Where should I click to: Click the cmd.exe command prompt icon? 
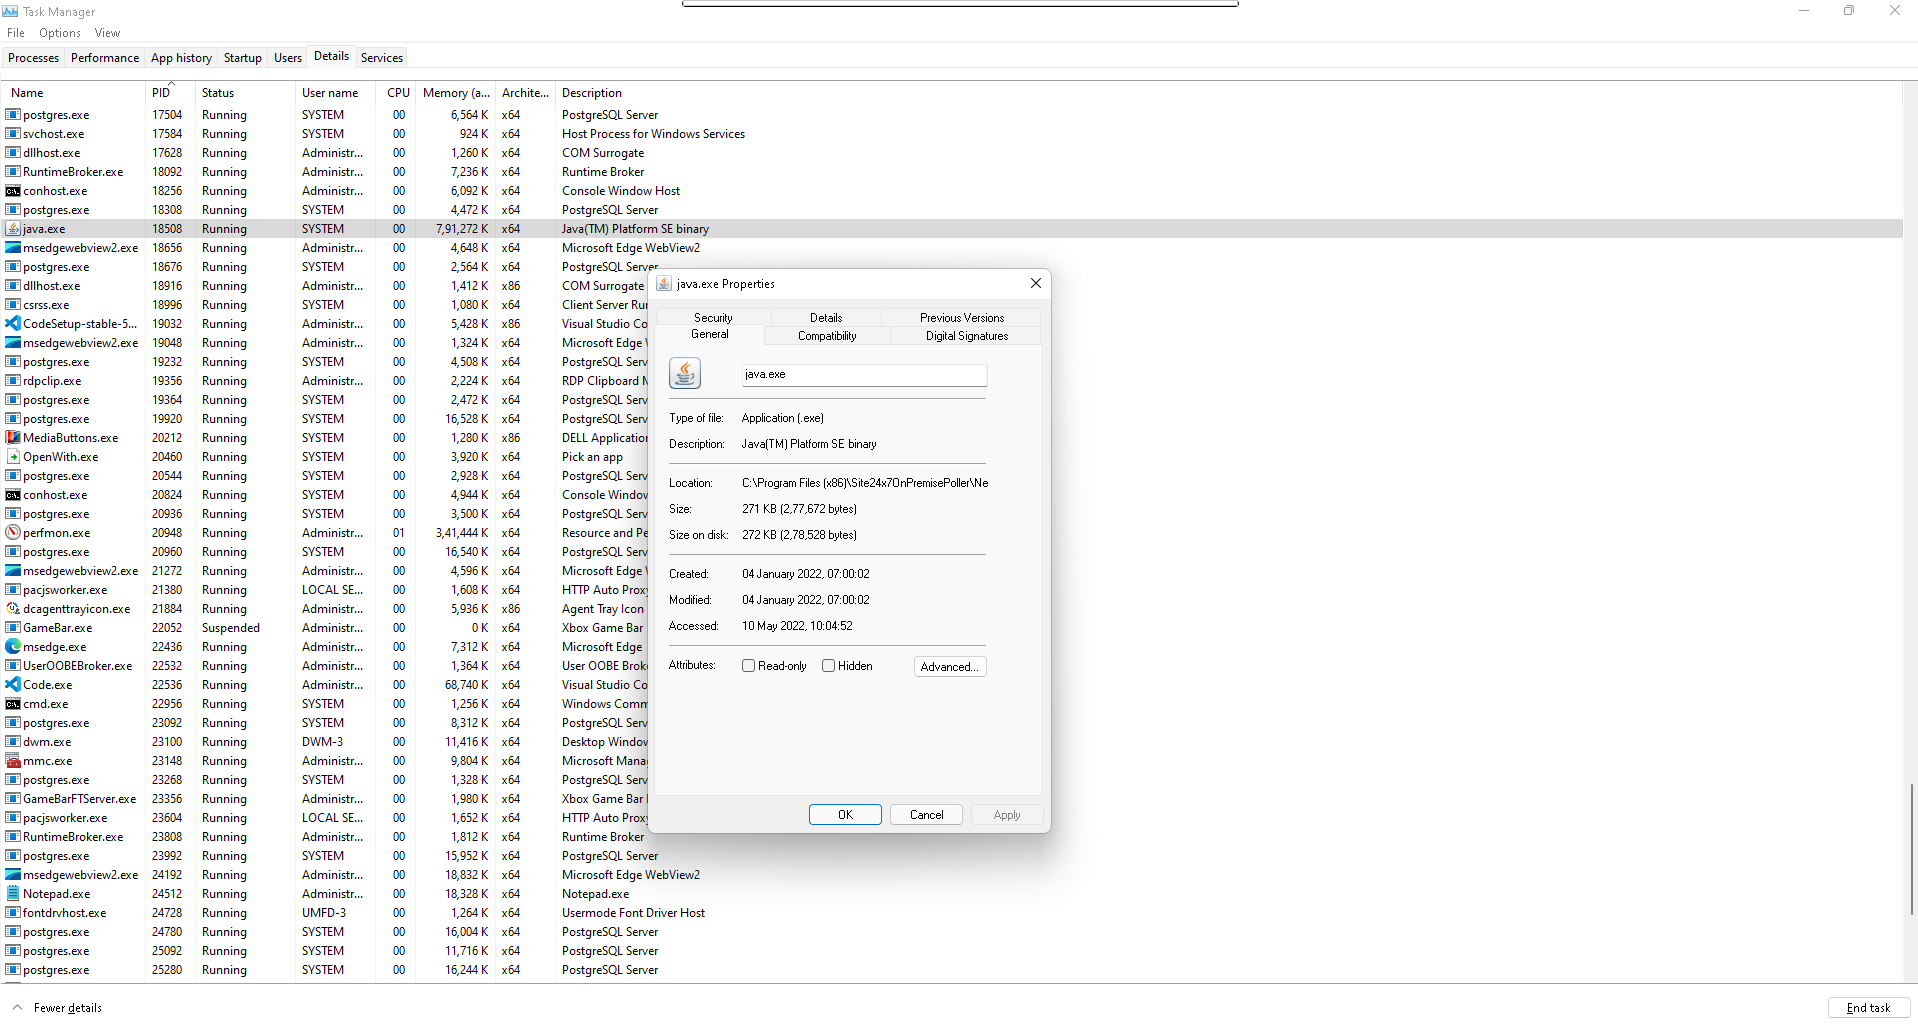pyautogui.click(x=13, y=704)
